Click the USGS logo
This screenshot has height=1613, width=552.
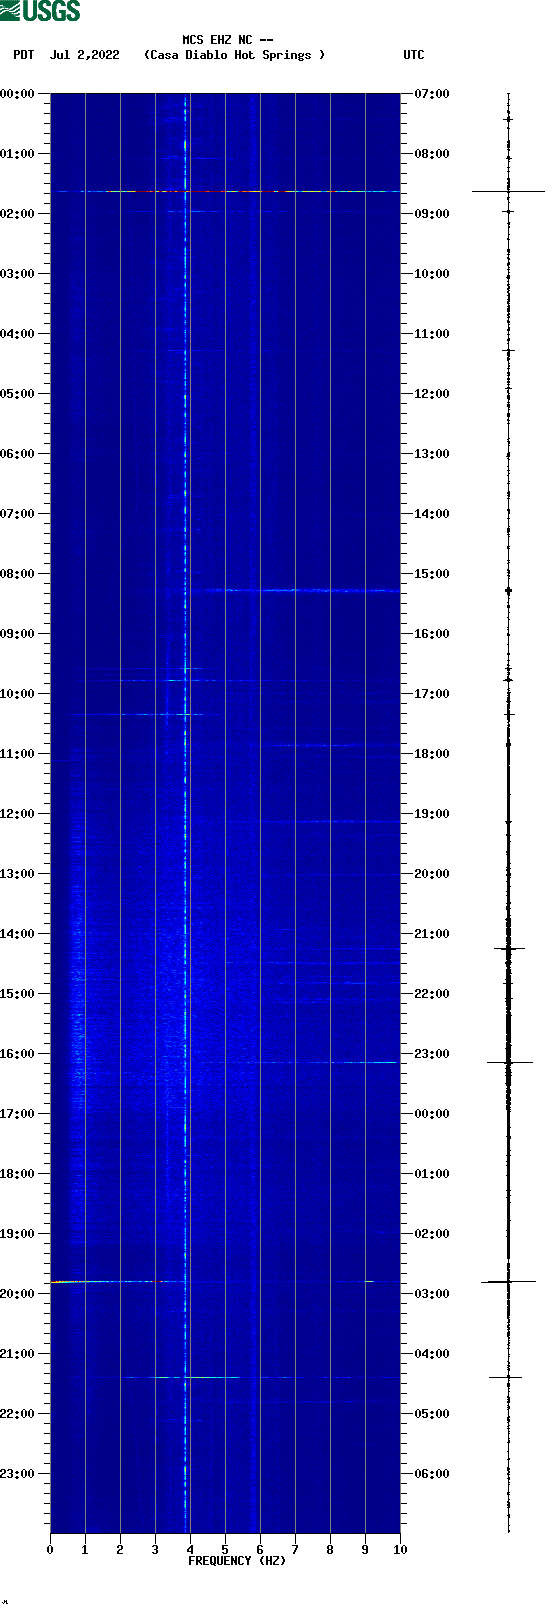40,11
